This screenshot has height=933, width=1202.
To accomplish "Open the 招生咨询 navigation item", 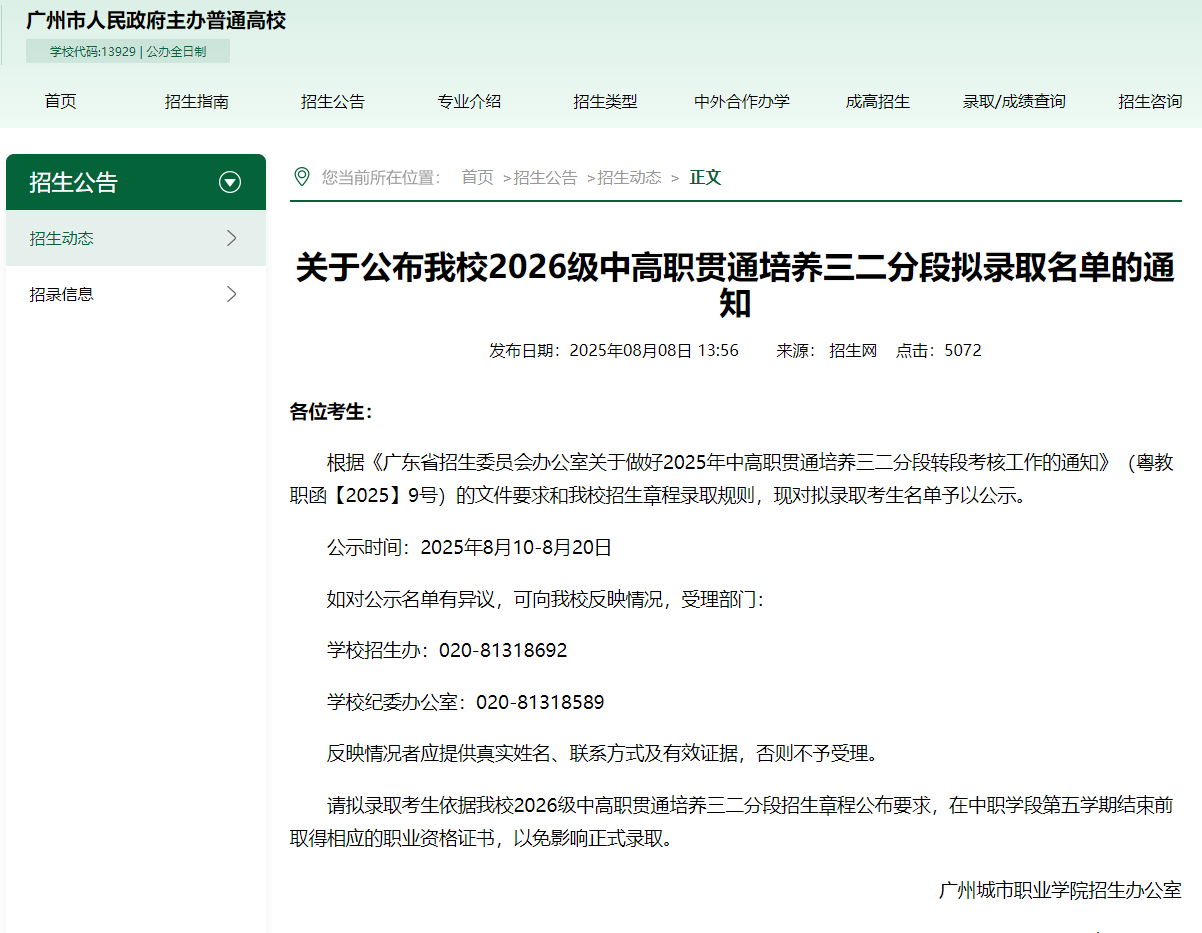I will tap(1150, 101).
